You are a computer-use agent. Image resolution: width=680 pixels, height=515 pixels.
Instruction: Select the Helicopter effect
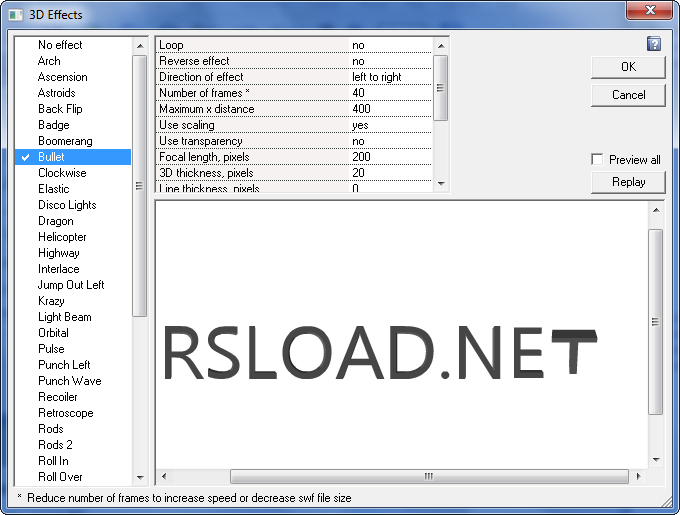pos(73,237)
